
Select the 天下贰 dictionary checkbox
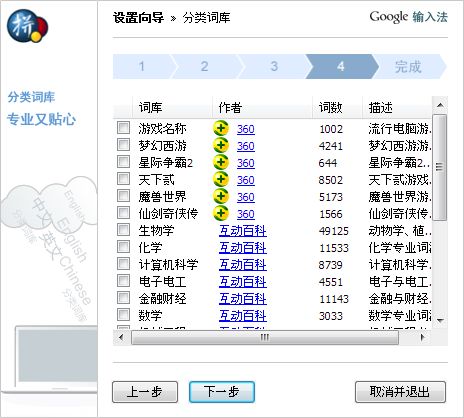[x=123, y=179]
